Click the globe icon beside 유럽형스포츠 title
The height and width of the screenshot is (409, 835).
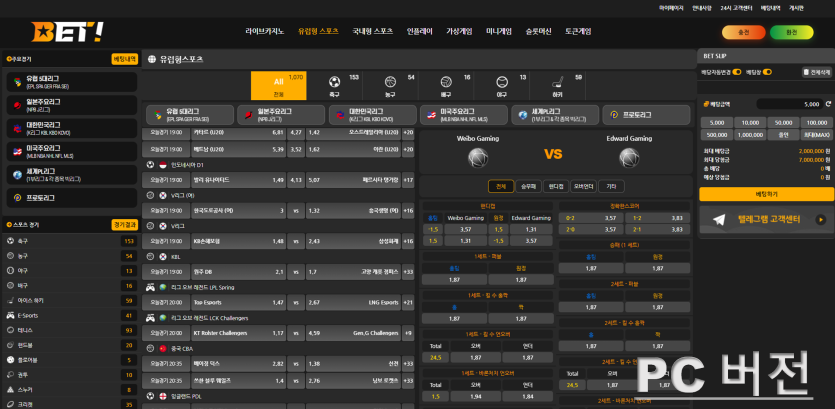click(x=152, y=59)
